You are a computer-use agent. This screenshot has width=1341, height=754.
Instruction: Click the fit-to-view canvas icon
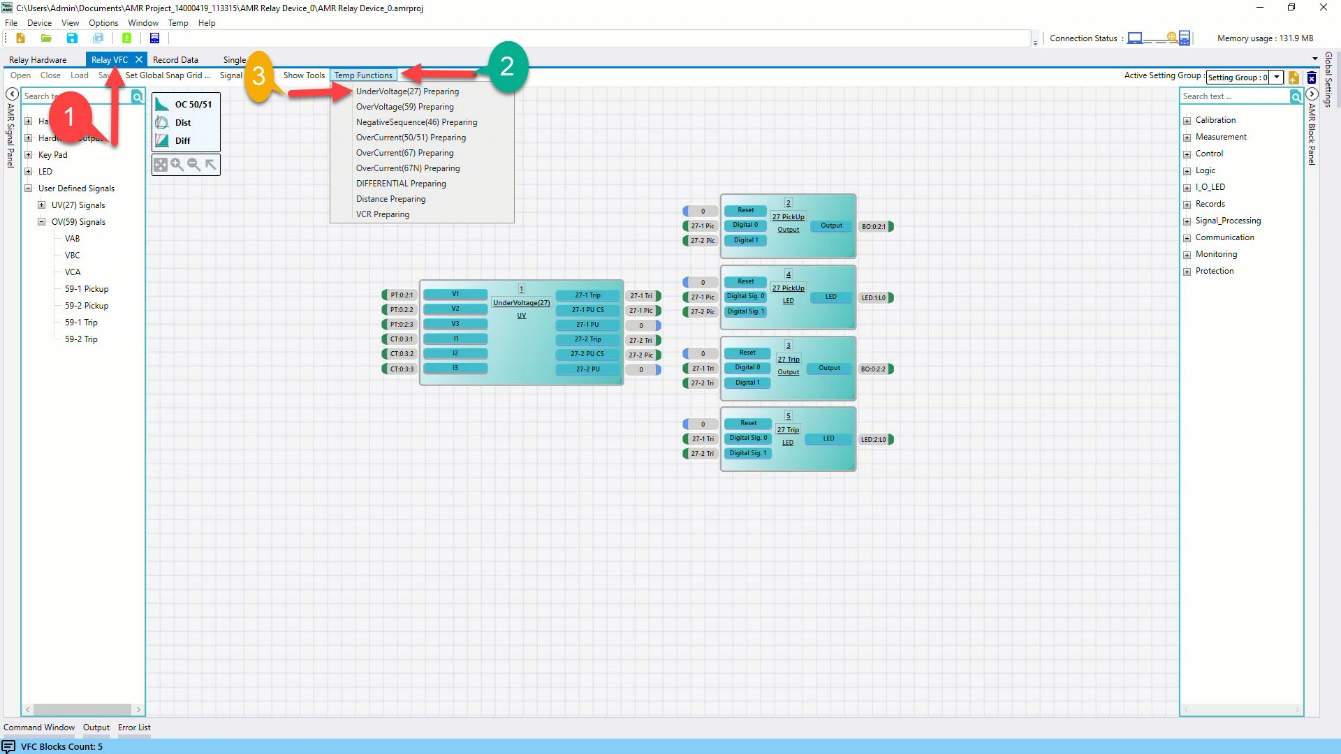161,164
